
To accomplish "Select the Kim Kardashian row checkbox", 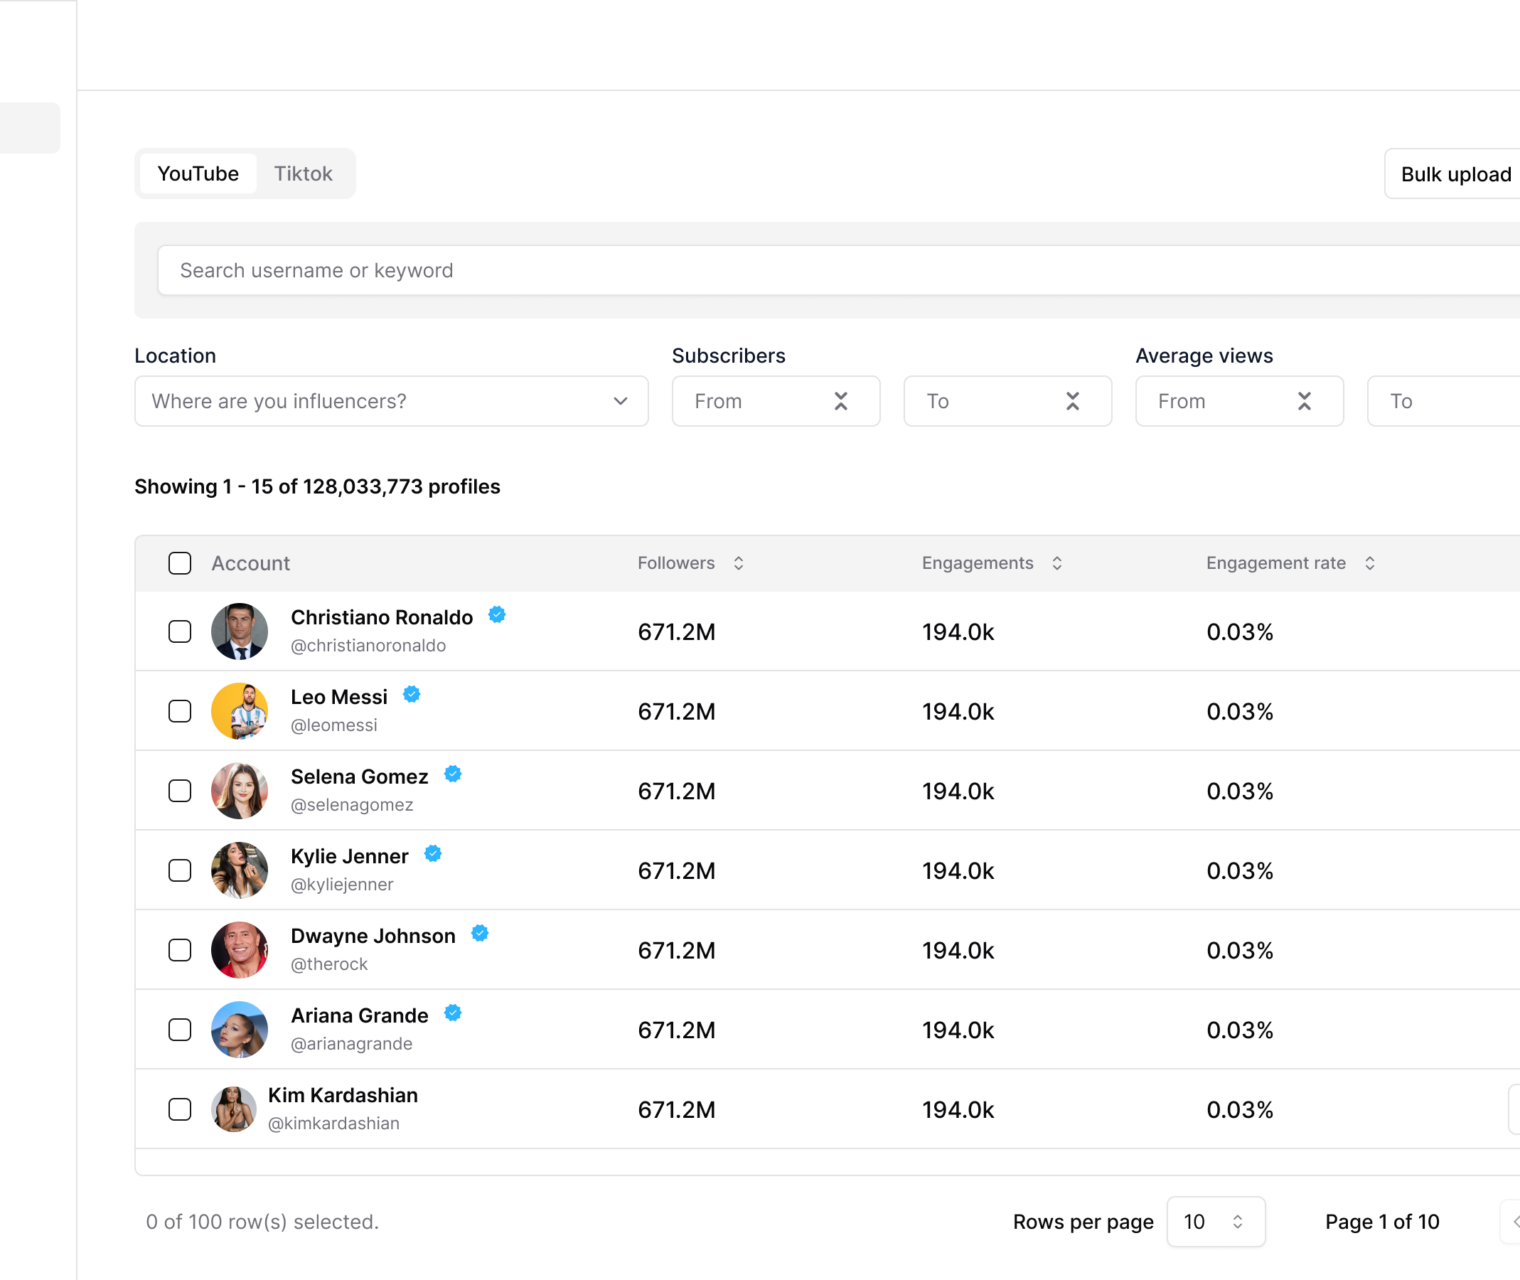I will [180, 1110].
